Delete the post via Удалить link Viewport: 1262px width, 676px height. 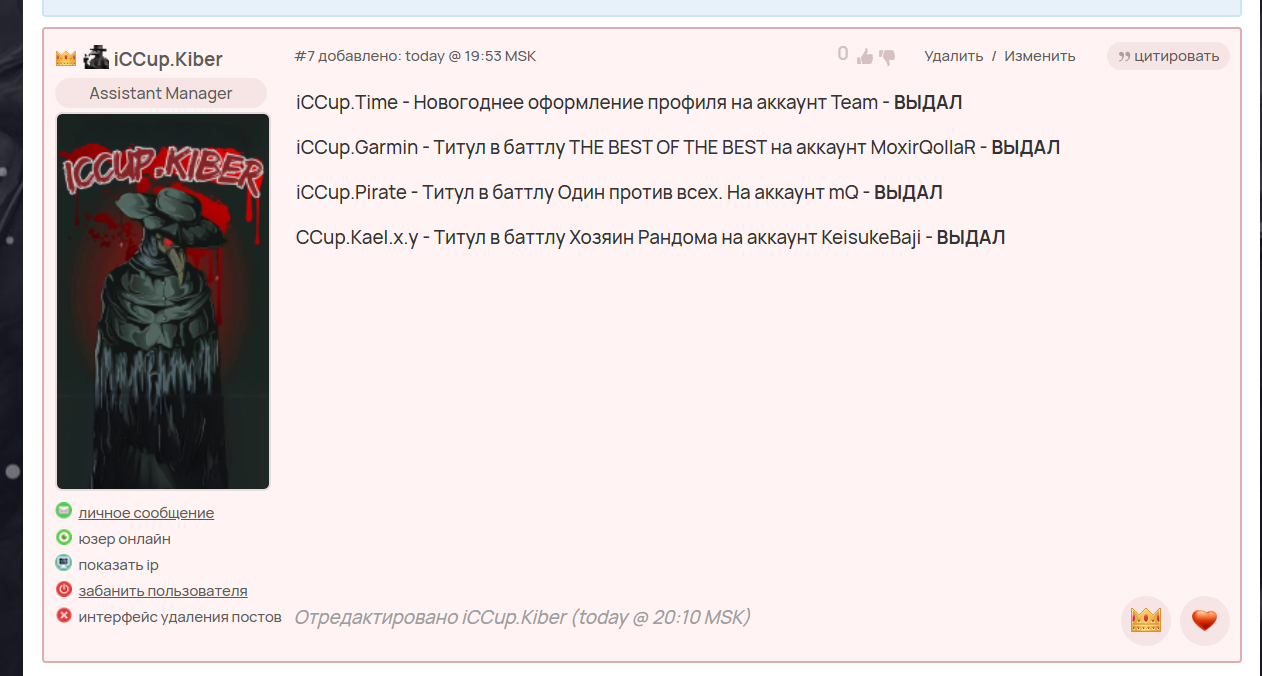(x=954, y=56)
